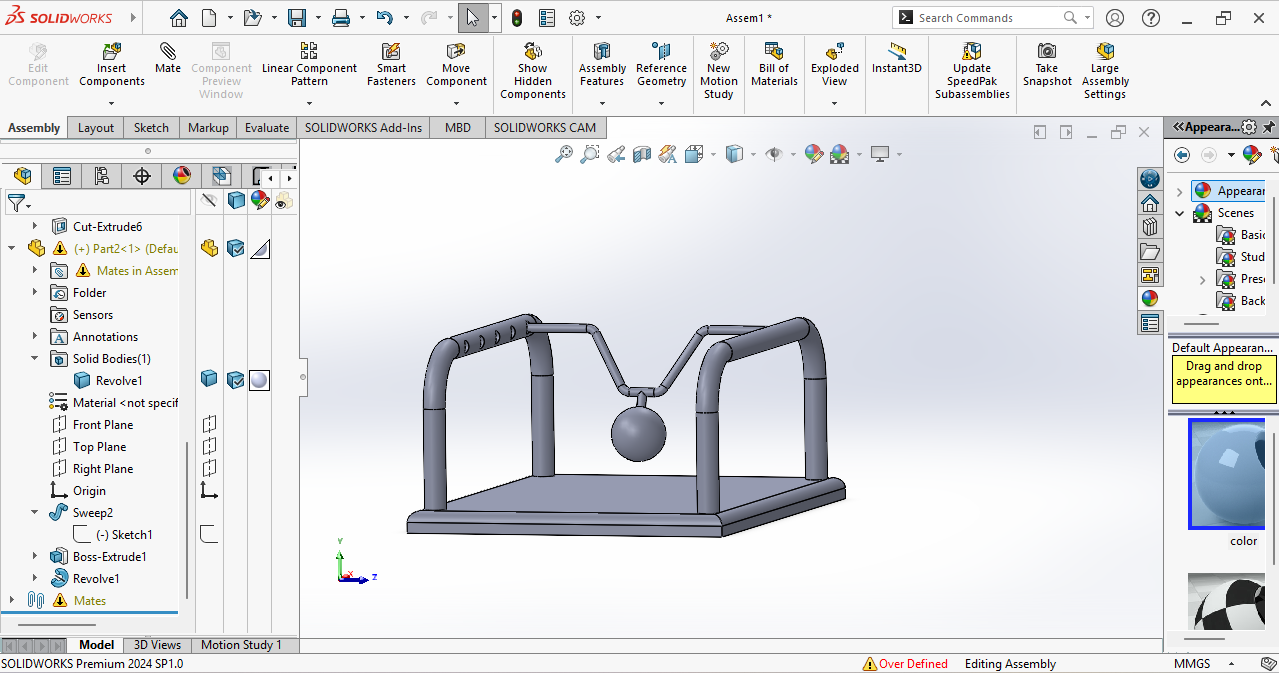Set Revolve1 body appearance swatch

click(259, 380)
